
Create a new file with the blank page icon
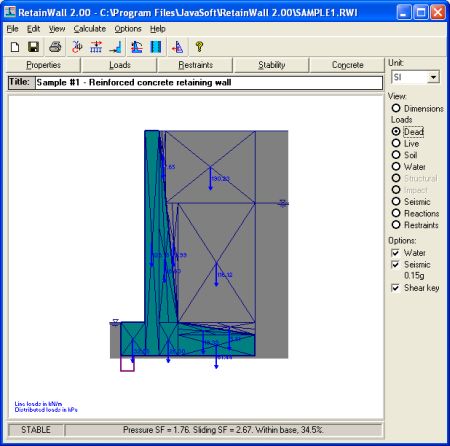click(x=15, y=47)
